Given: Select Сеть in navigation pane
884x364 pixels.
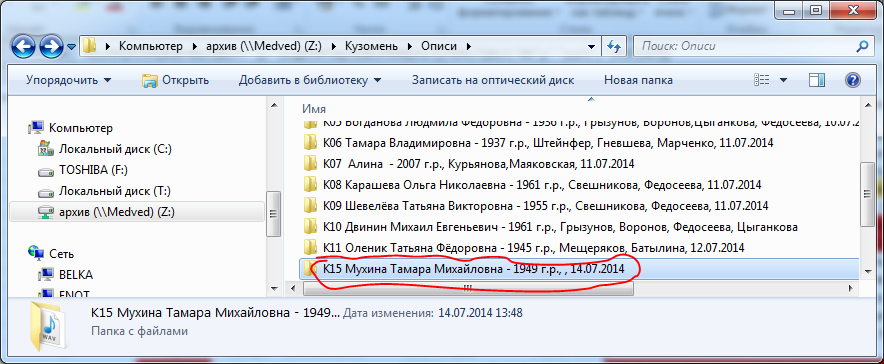Looking at the screenshot, I should [61, 254].
